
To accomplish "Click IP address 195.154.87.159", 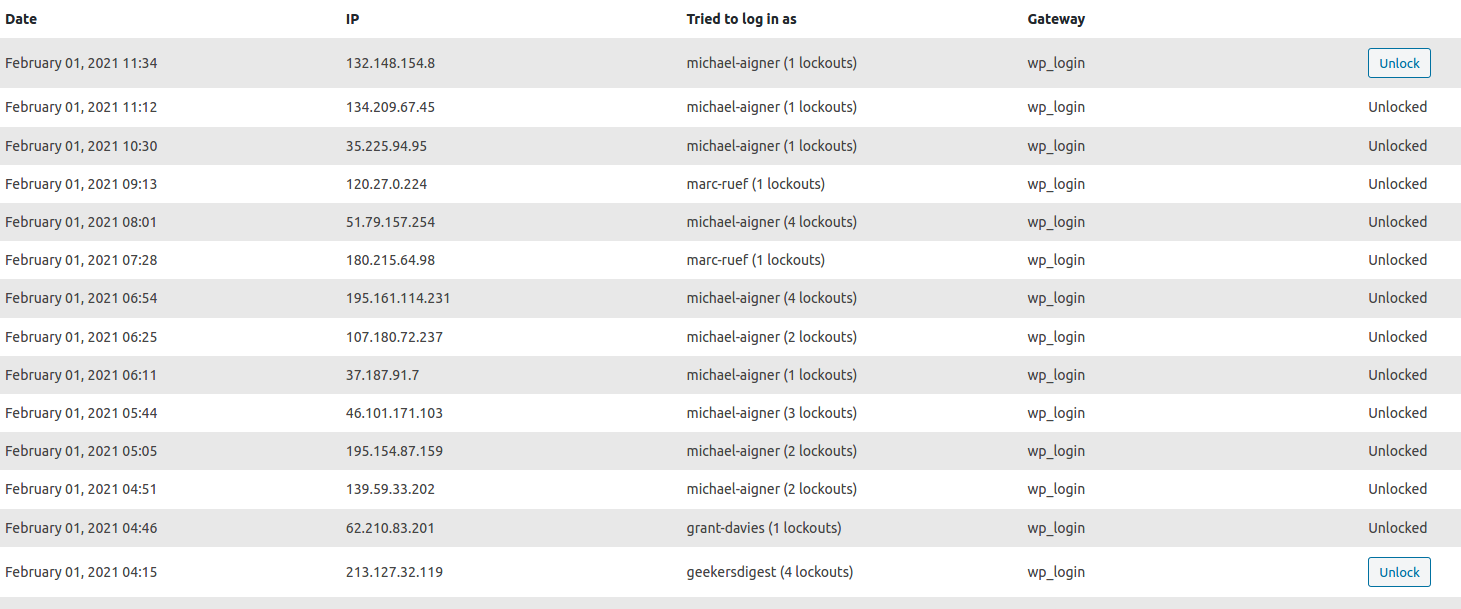I will point(394,451).
